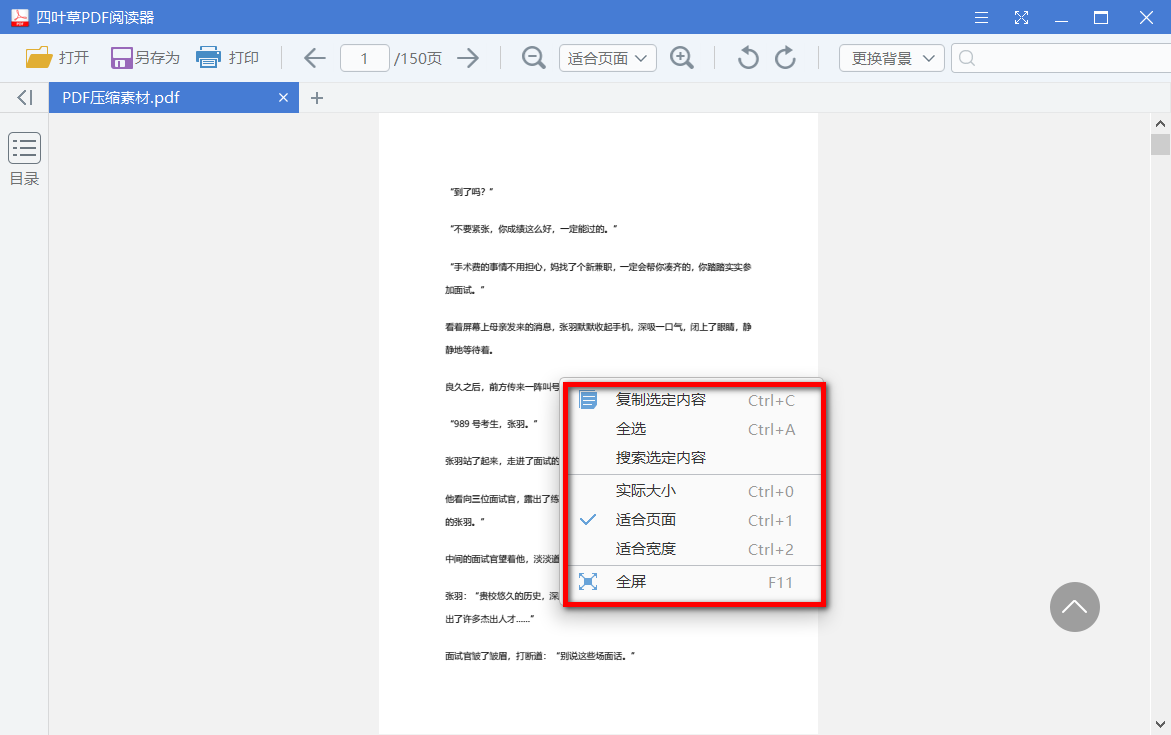The height and width of the screenshot is (735, 1171).
Task: Open a new tab with plus button
Action: (x=317, y=97)
